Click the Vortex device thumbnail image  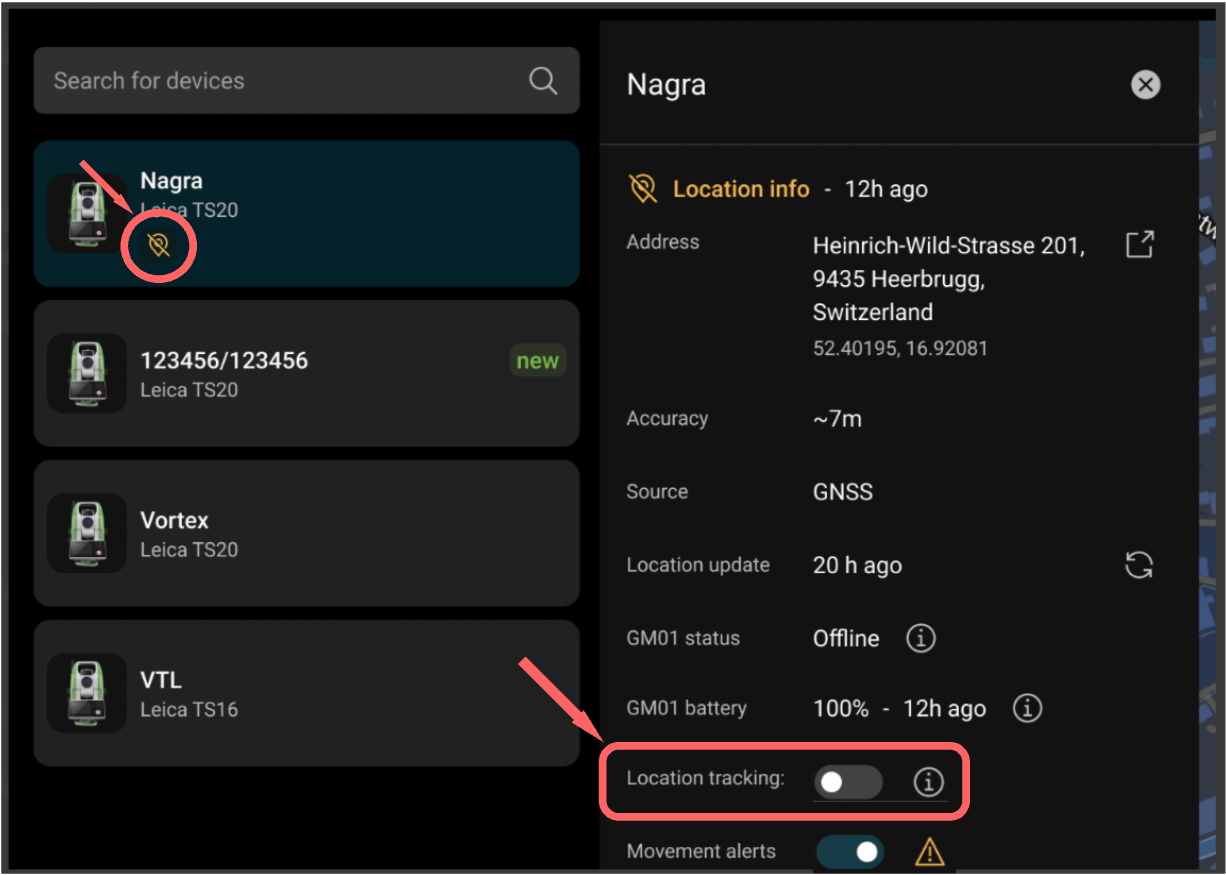(87, 533)
